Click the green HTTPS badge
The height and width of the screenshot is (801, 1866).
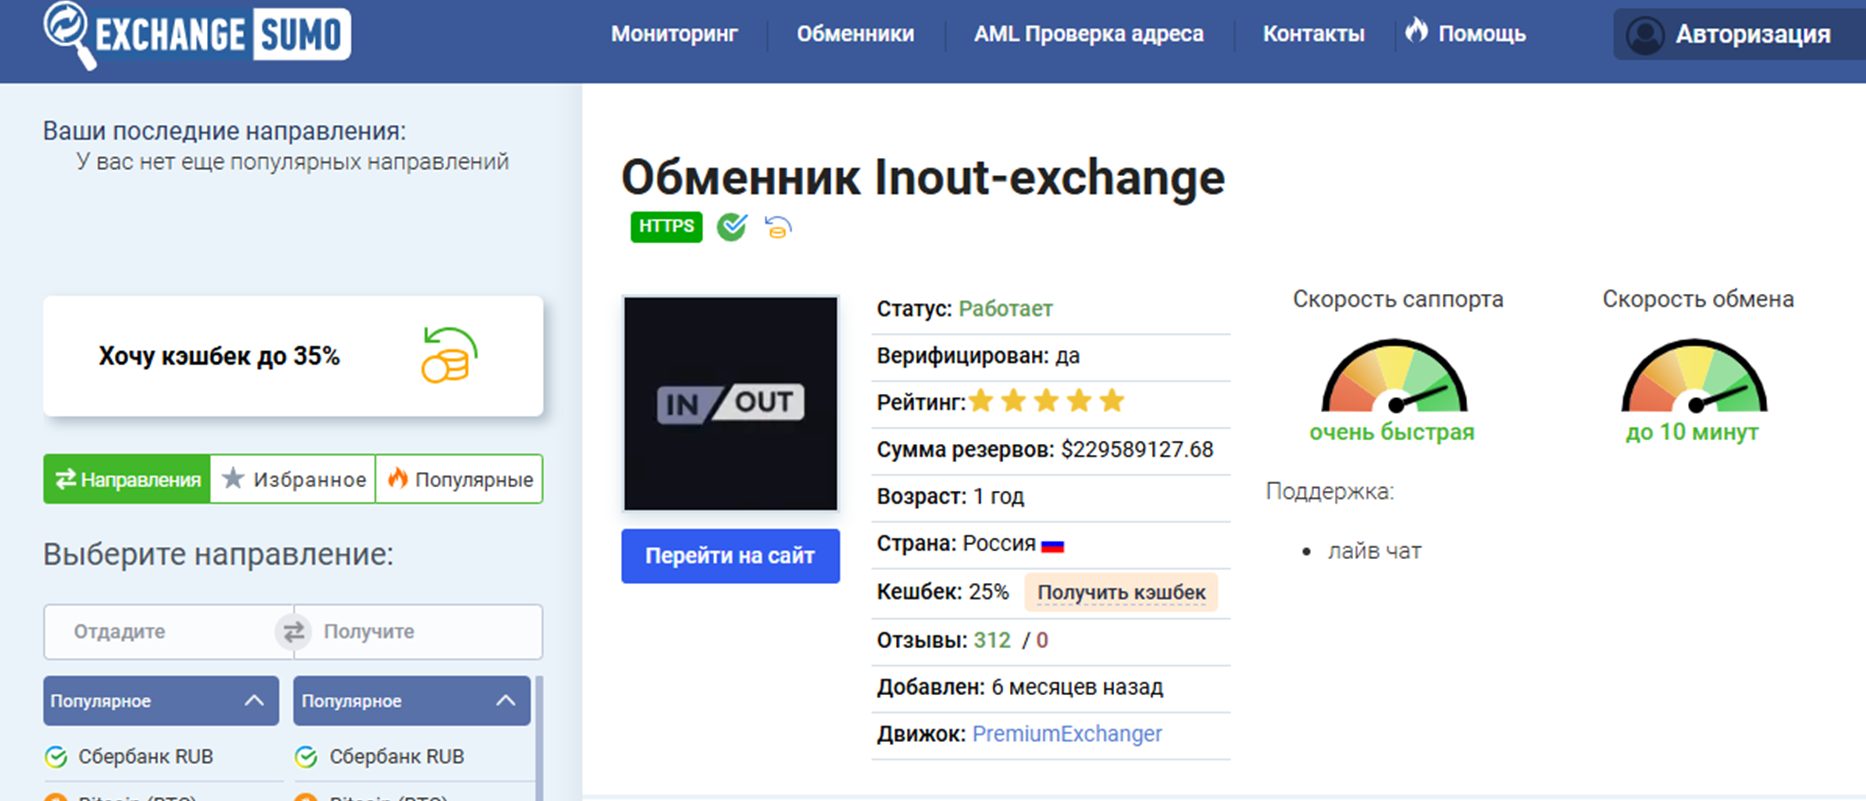[x=666, y=227]
